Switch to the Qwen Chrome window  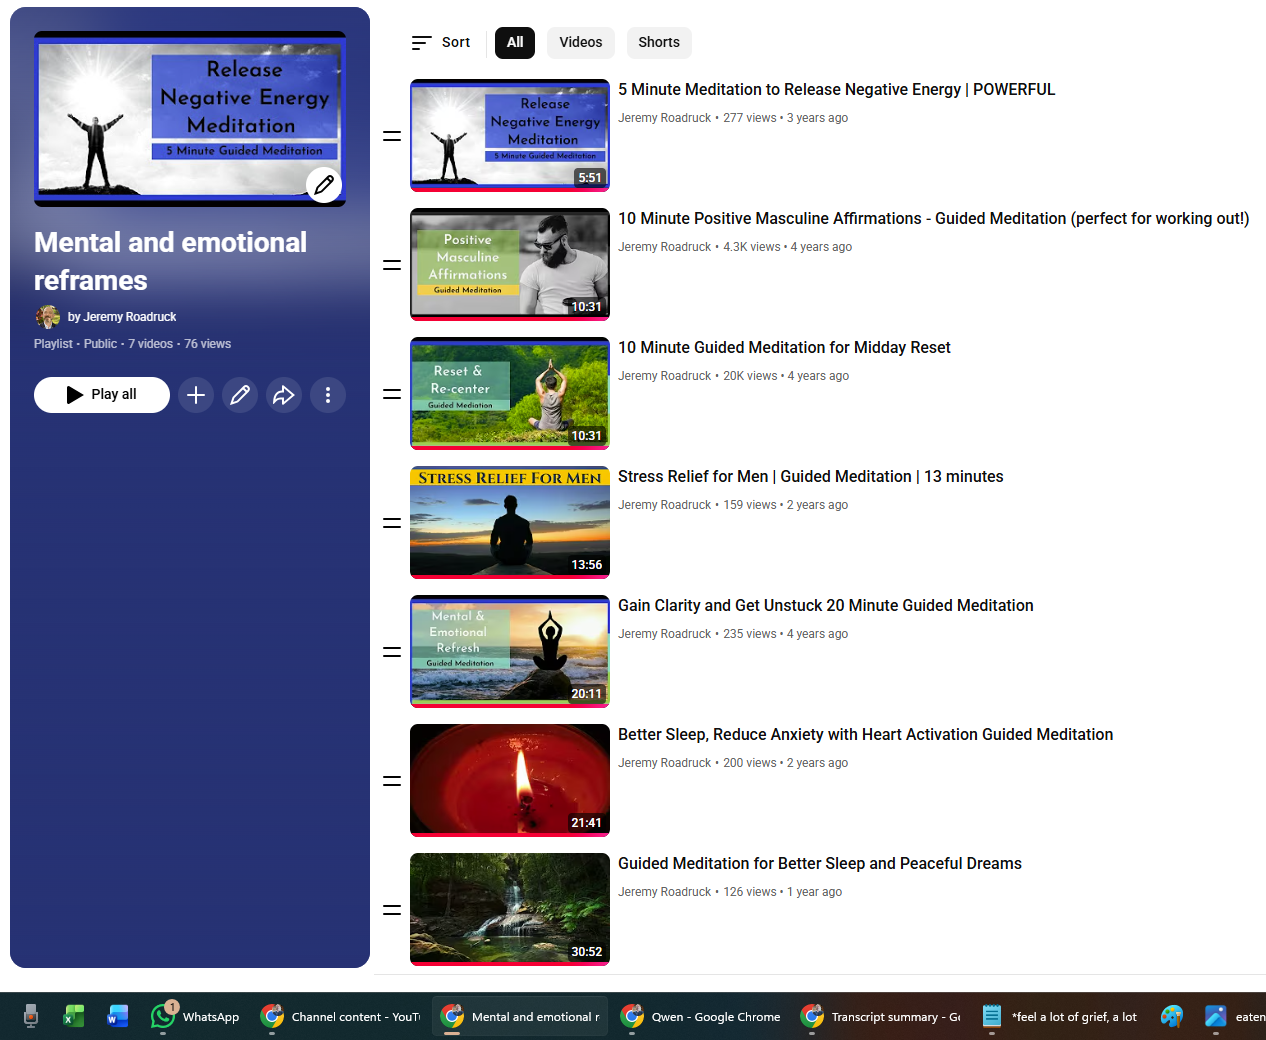point(700,1016)
